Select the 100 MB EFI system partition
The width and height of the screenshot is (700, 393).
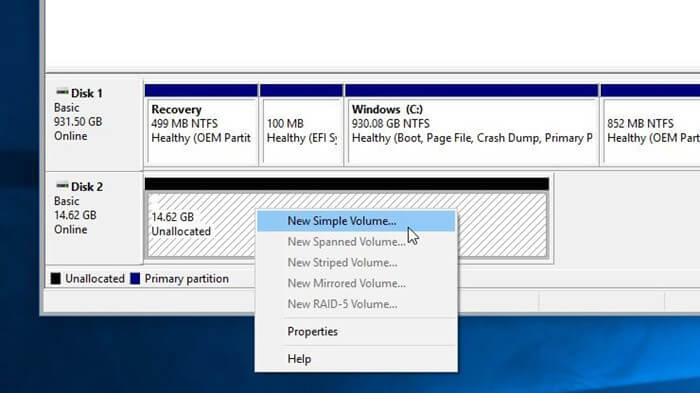coord(302,132)
